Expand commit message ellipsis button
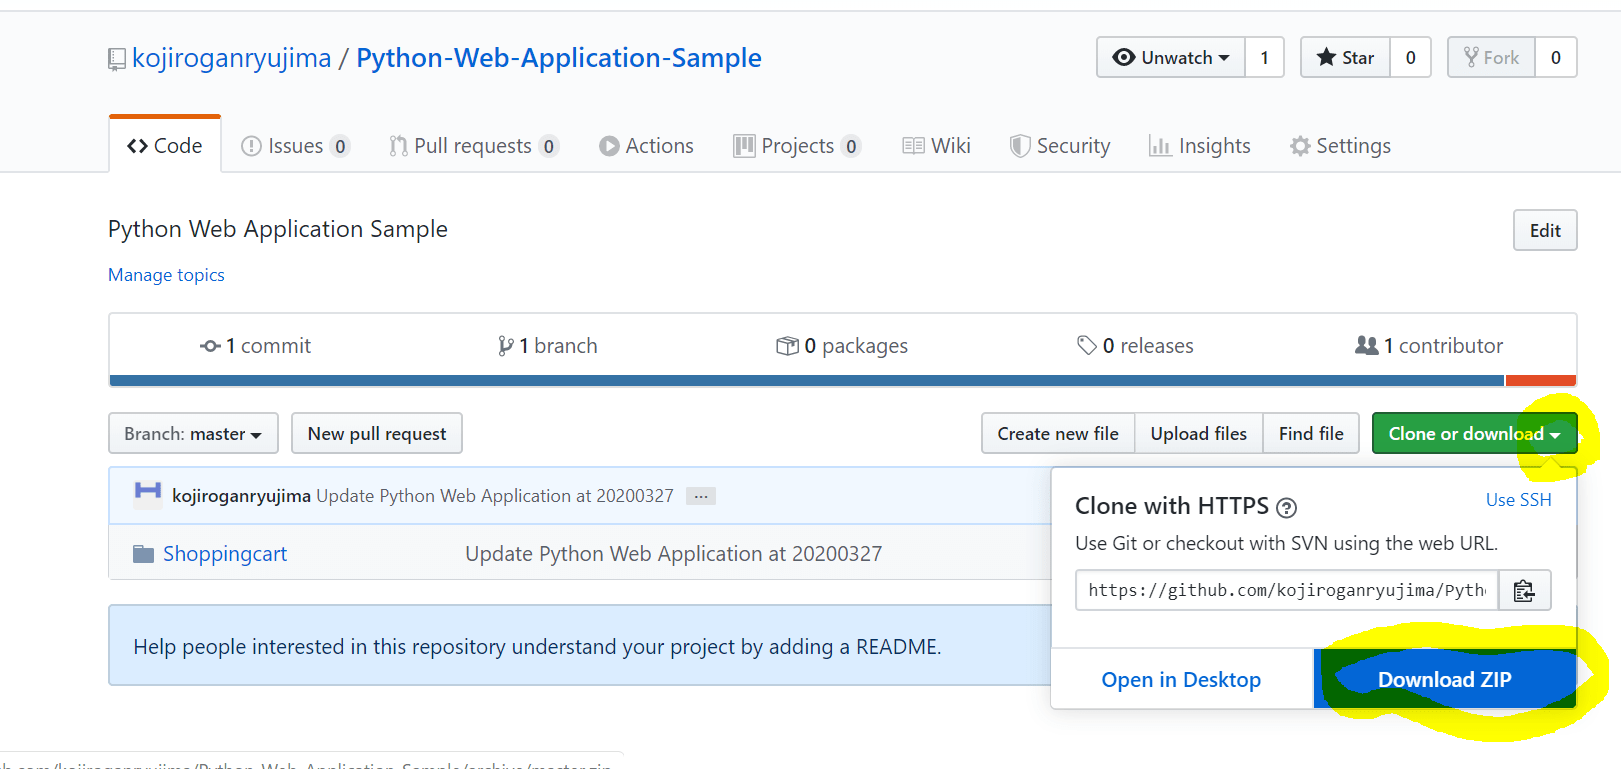The image size is (1621, 769). (701, 496)
